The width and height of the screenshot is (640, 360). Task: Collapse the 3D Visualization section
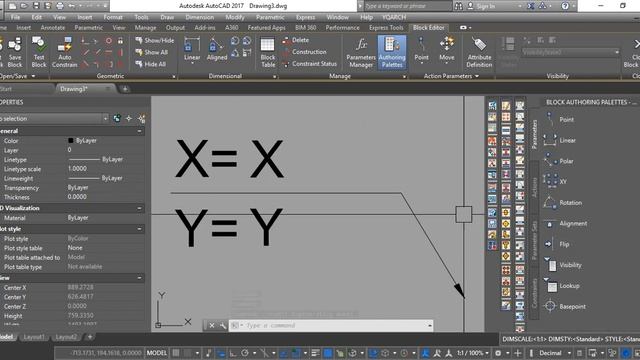pyautogui.click(x=140, y=208)
